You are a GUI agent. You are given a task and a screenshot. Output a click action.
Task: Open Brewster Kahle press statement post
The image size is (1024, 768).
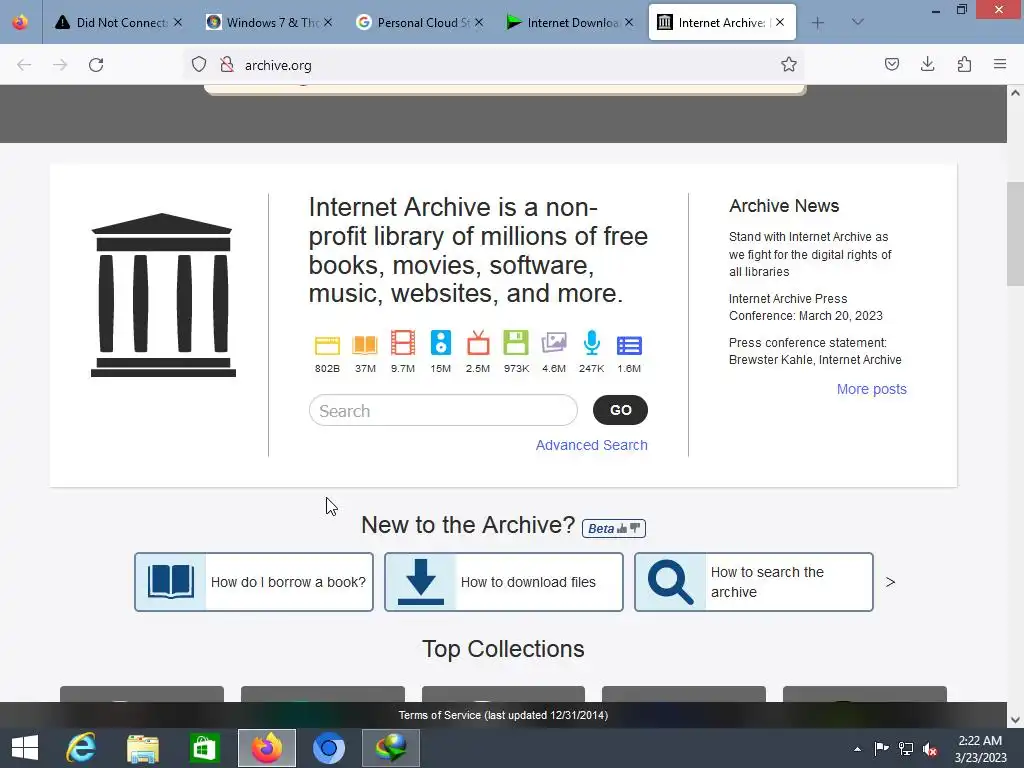click(815, 351)
